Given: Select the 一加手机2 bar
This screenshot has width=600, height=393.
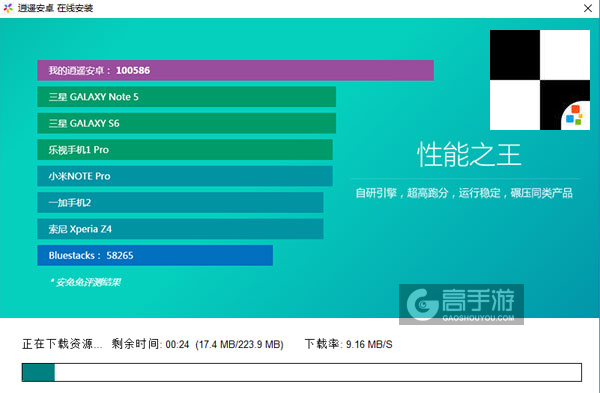Looking at the screenshot, I should tap(180, 202).
